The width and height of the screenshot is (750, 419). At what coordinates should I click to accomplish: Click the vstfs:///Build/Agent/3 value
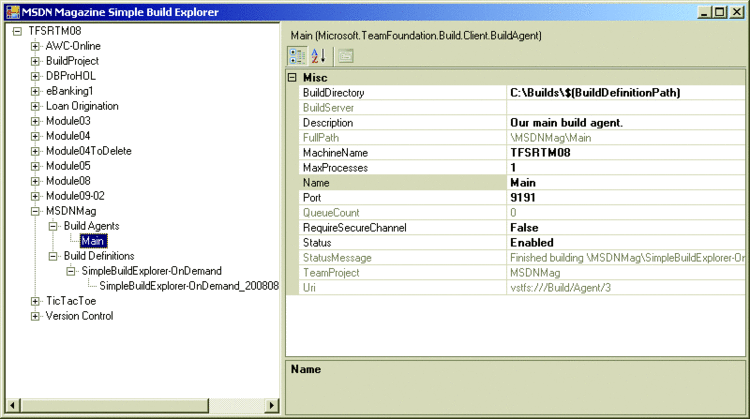561,287
